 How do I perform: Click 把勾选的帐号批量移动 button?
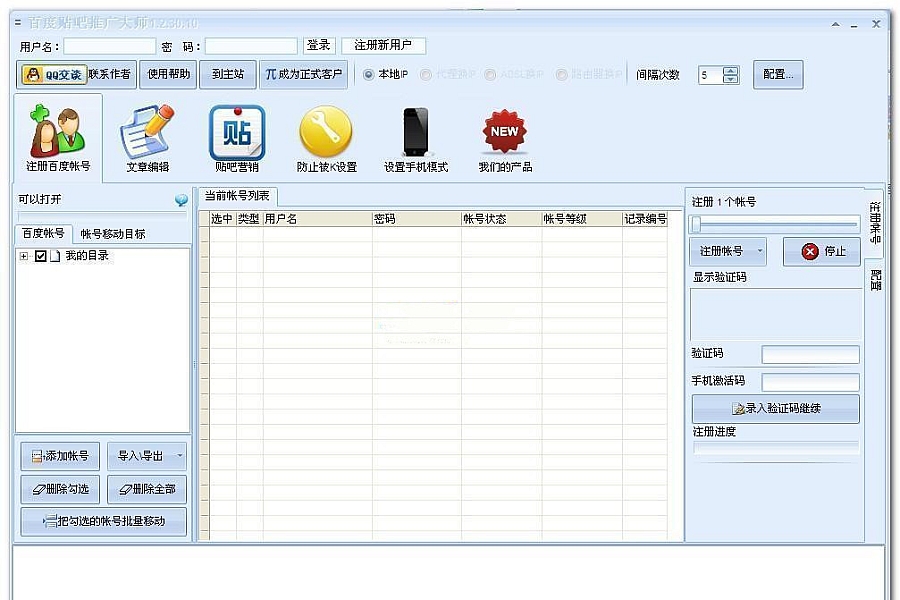(103, 521)
